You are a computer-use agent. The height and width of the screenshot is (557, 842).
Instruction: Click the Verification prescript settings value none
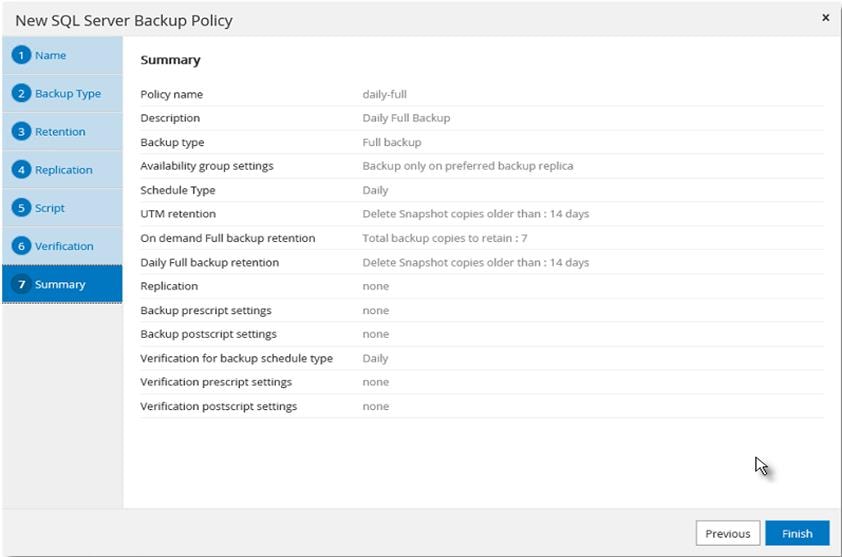coord(376,382)
